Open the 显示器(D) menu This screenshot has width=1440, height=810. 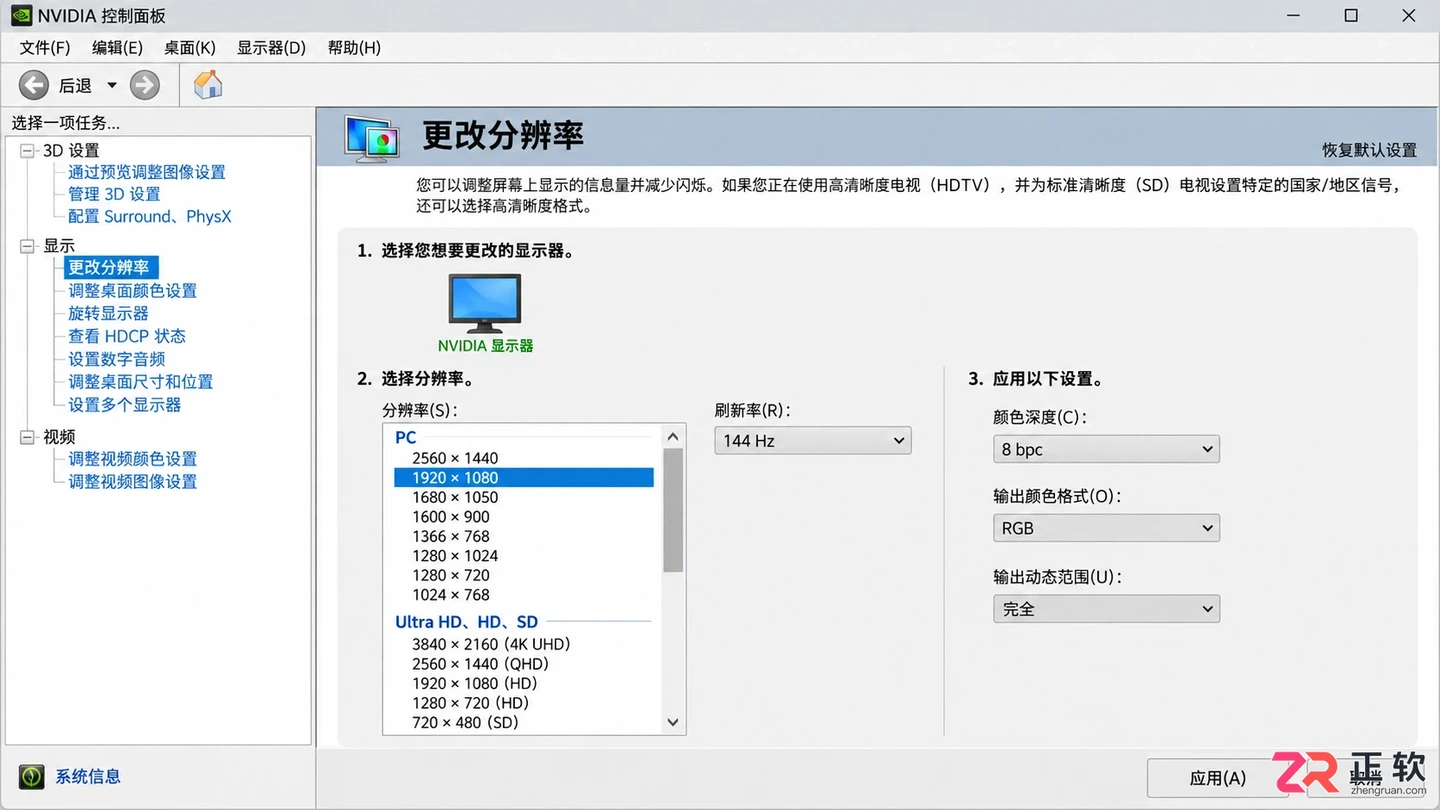pyautogui.click(x=271, y=48)
